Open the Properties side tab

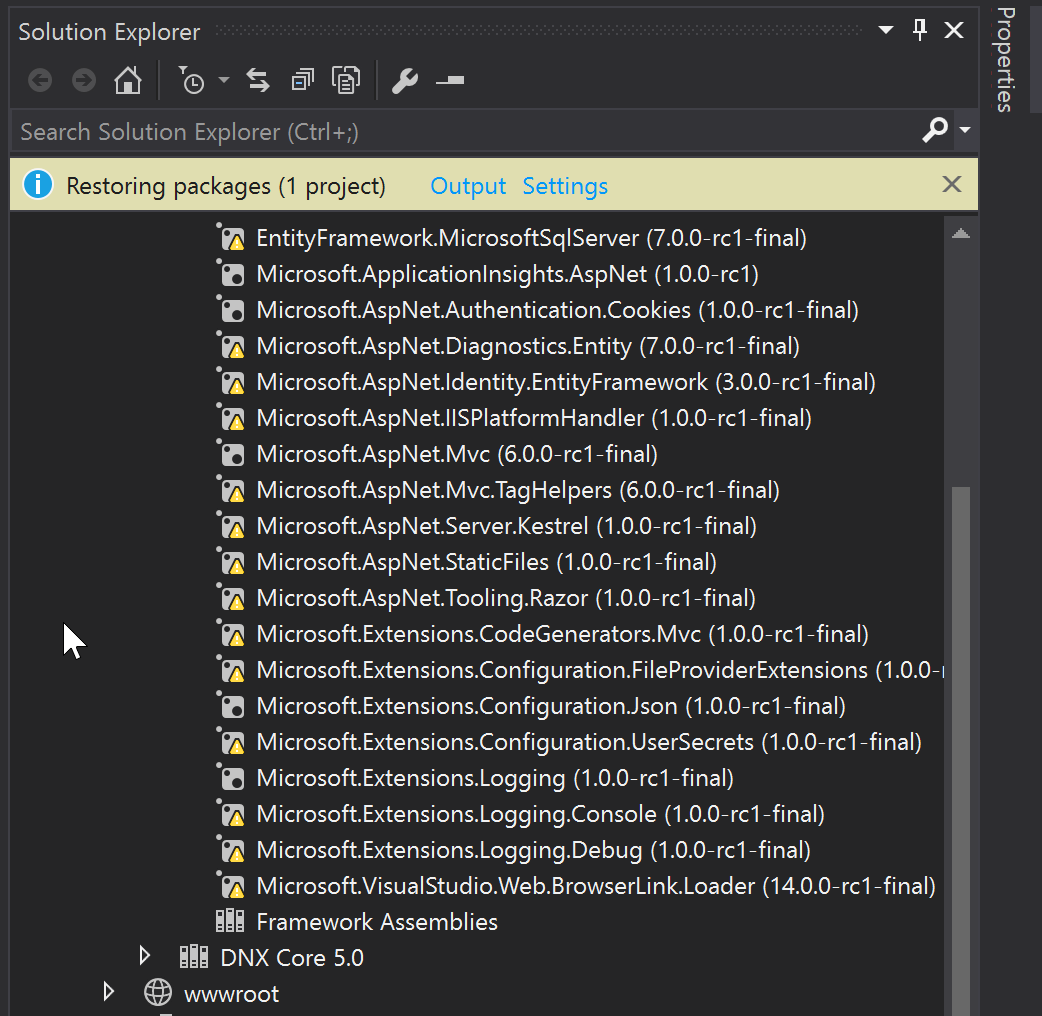tap(1006, 60)
